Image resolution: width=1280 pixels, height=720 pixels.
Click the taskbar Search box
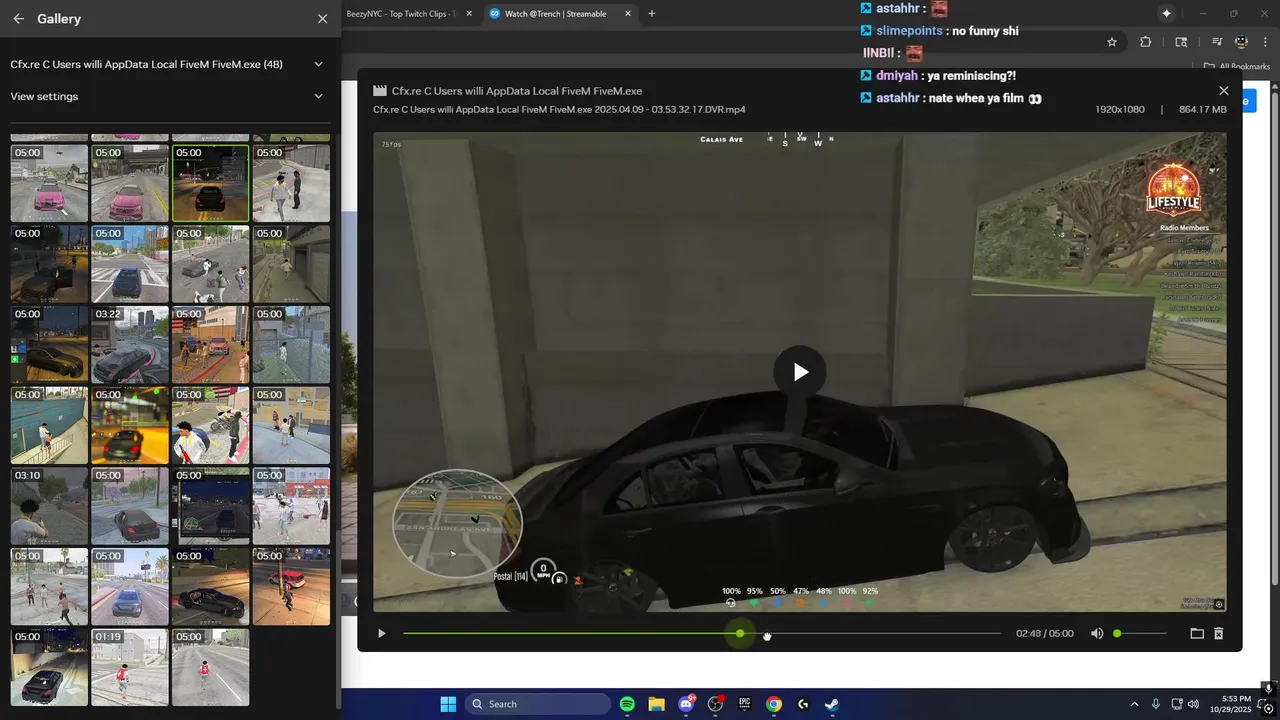[538, 704]
